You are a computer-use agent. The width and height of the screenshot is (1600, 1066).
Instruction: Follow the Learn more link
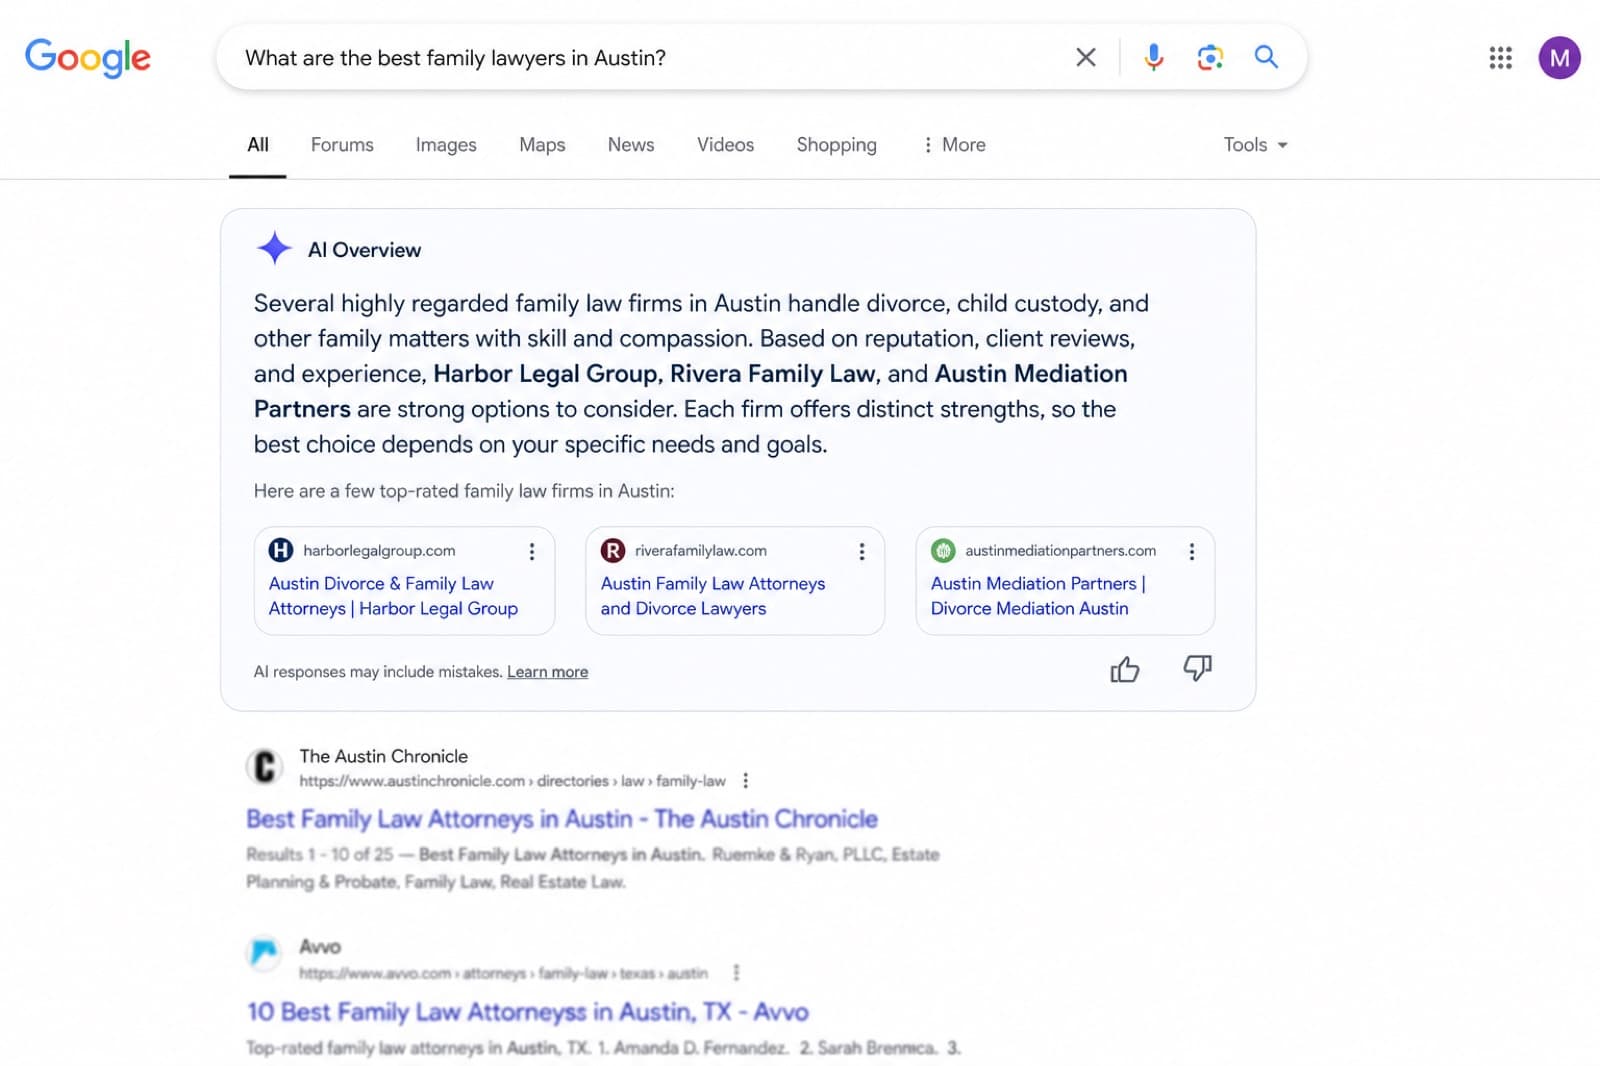click(x=547, y=672)
